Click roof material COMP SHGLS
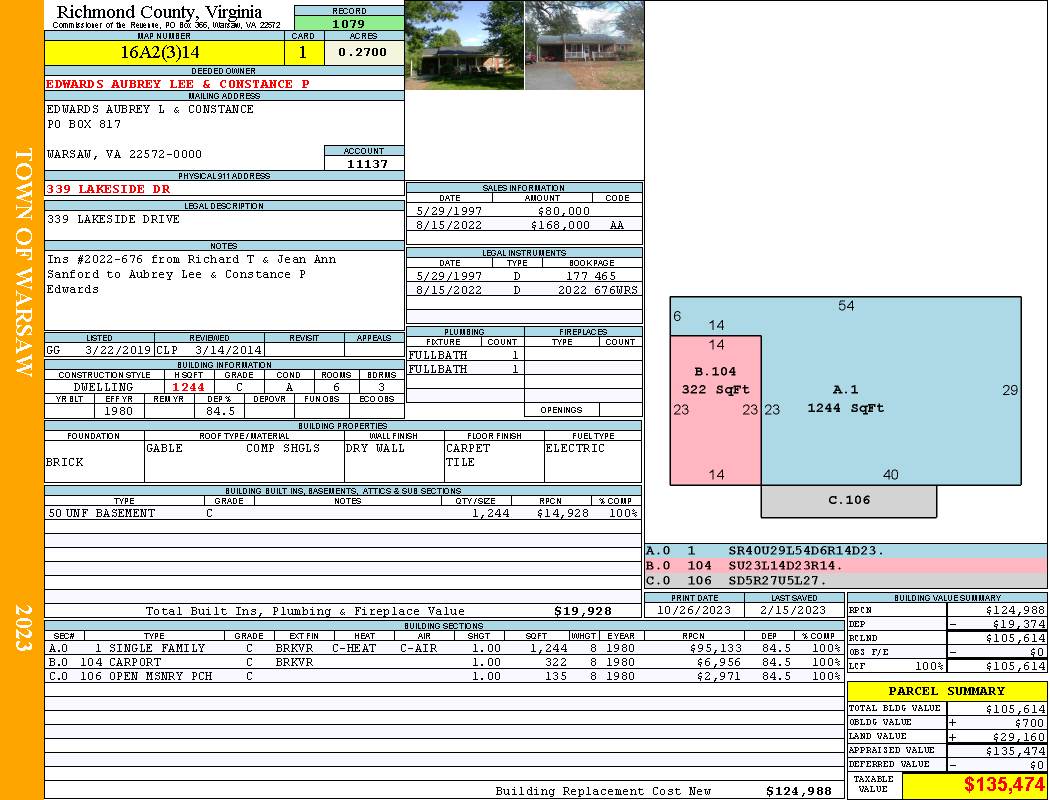The width and height of the screenshot is (1050, 800). (x=283, y=448)
